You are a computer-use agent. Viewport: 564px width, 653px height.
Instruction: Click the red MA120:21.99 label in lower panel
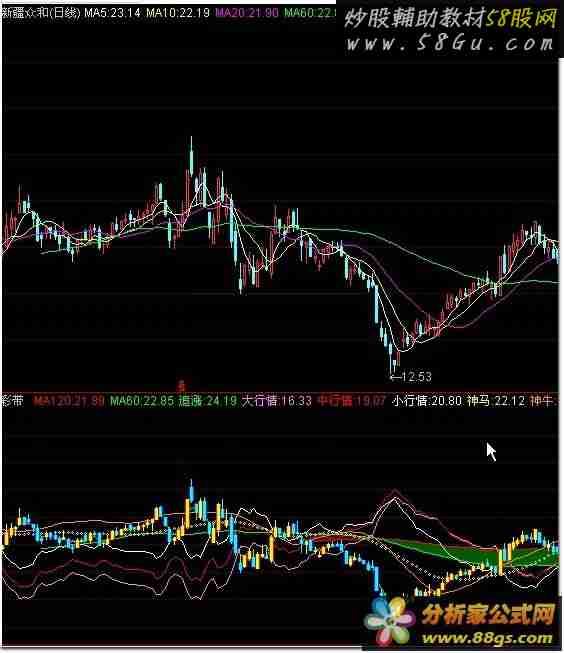coord(69,401)
